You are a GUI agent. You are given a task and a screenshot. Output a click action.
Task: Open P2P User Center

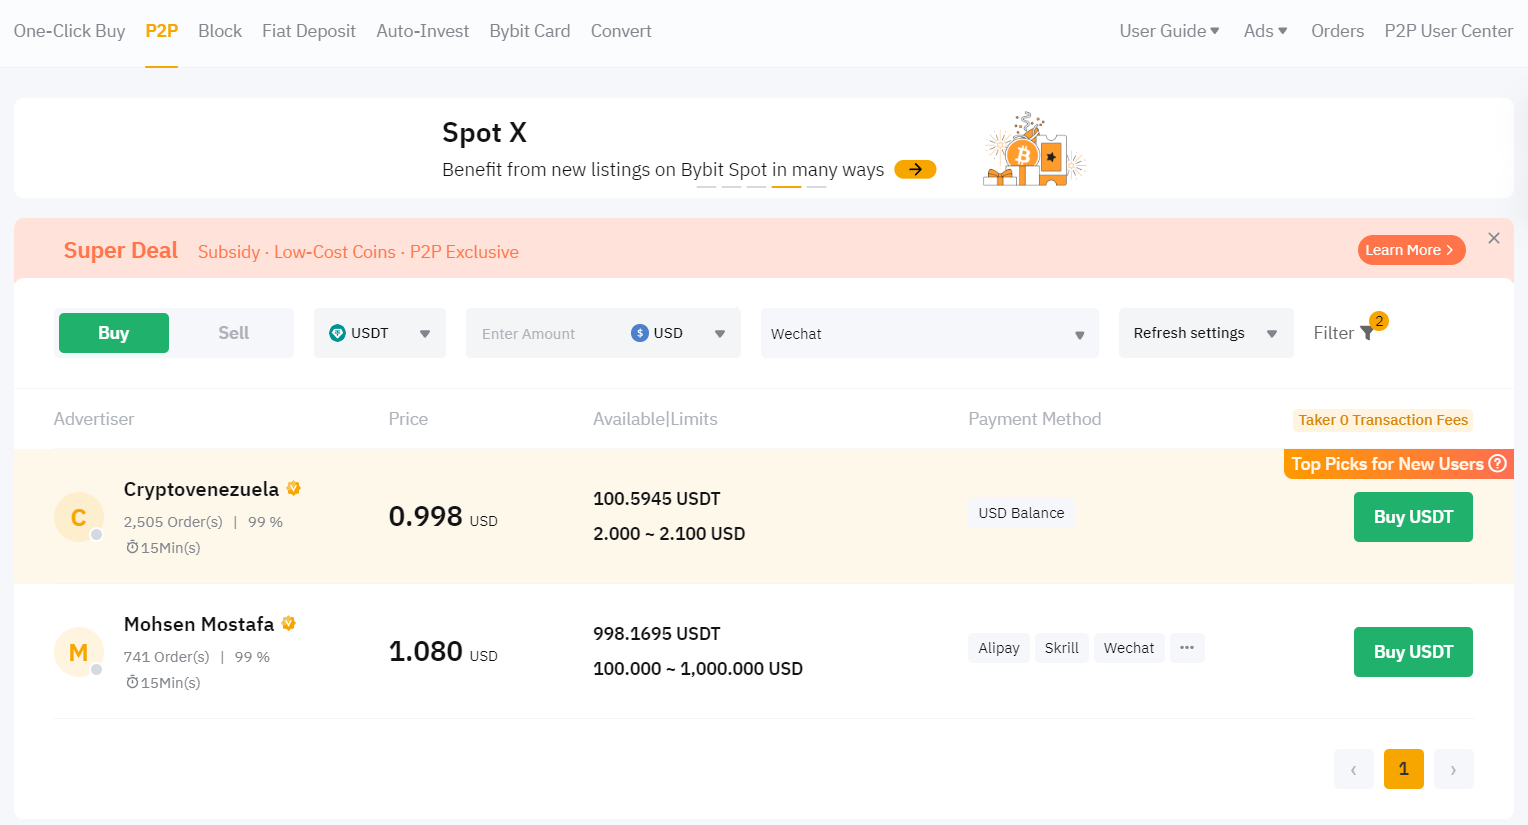tap(1448, 31)
